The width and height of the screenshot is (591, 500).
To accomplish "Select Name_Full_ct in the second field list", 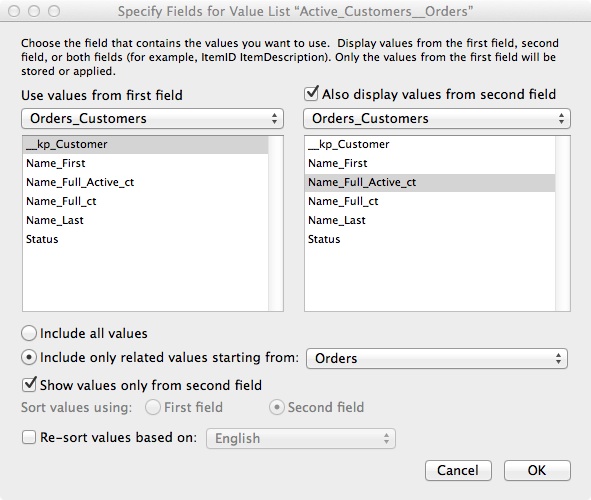I will point(430,201).
